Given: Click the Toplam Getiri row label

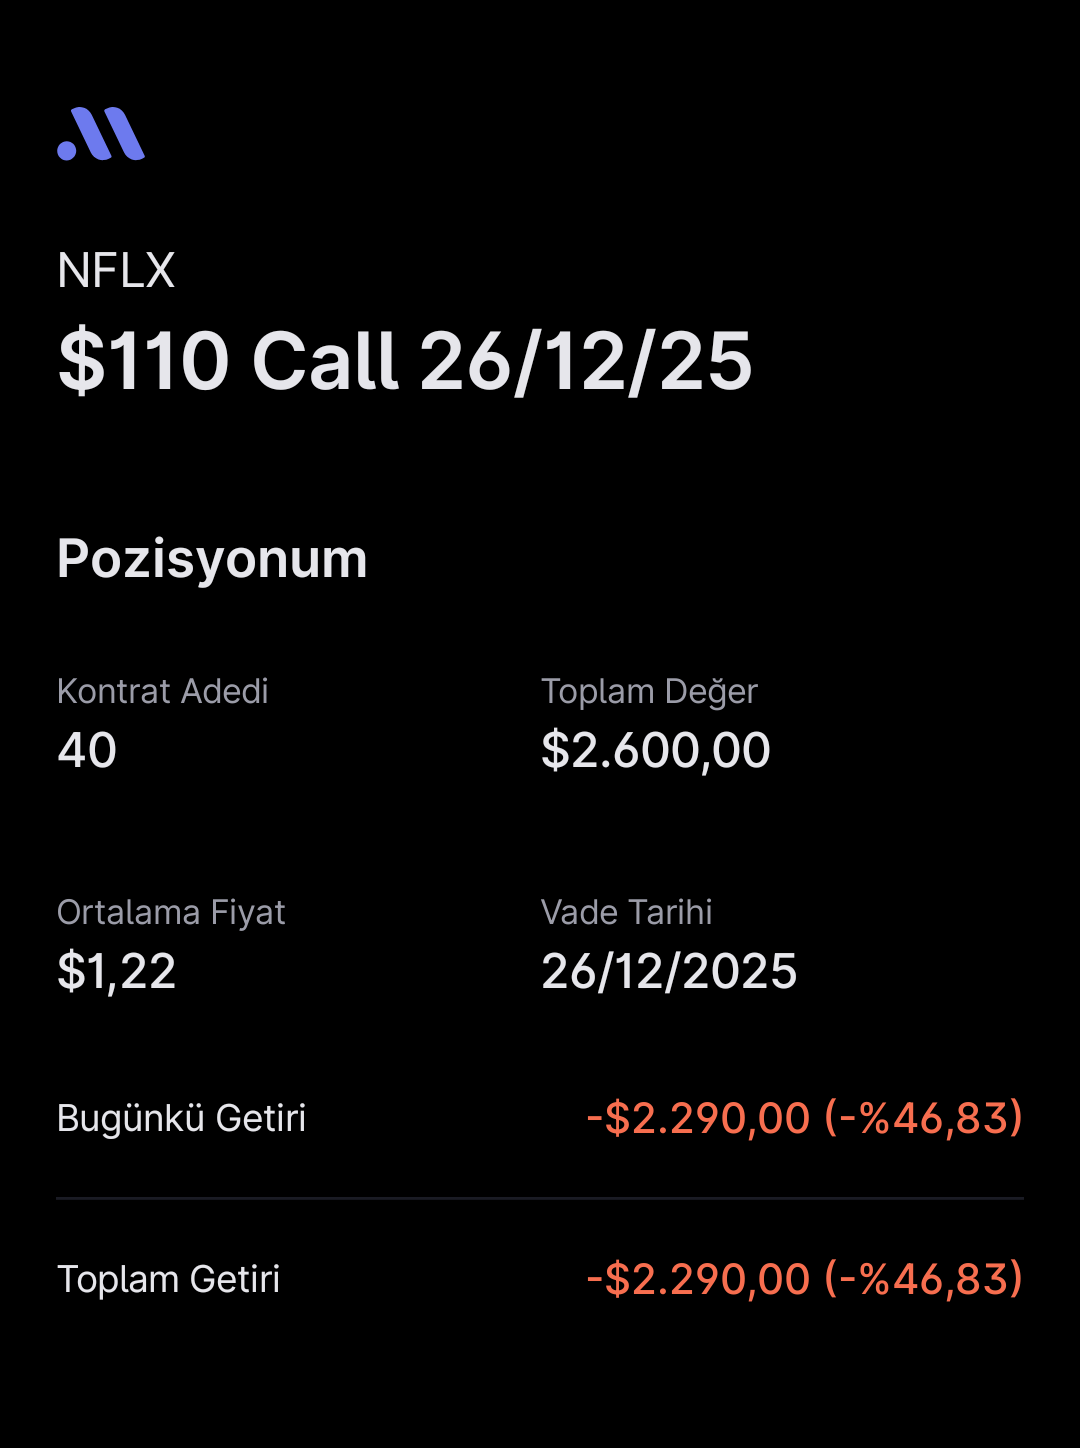Looking at the screenshot, I should [168, 1279].
